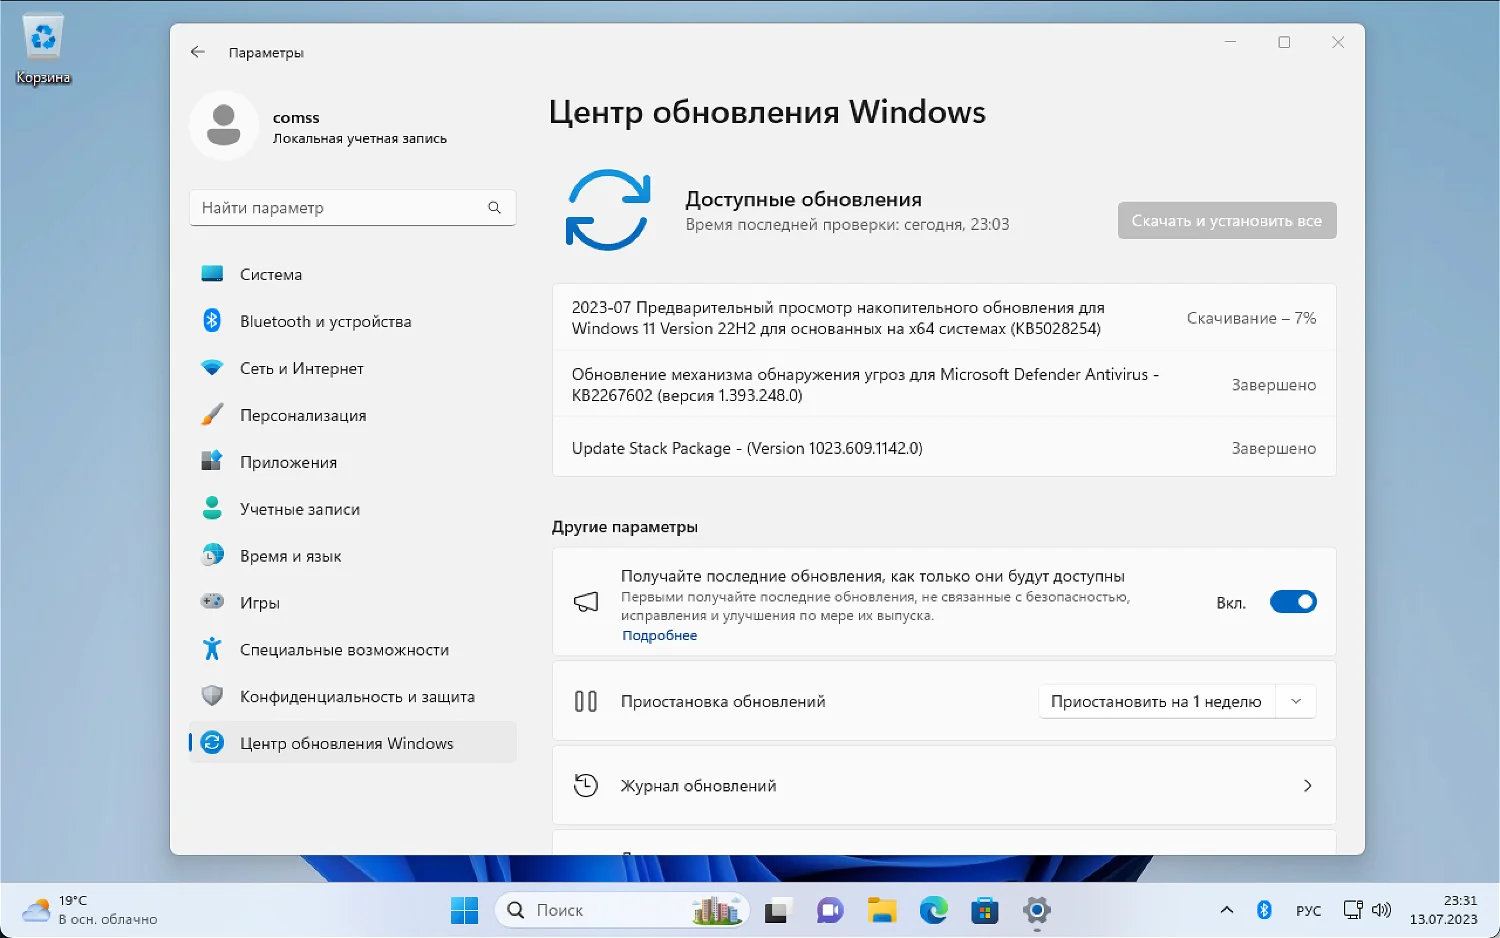The width and height of the screenshot is (1500, 938).
Task: Open File Explorer from taskbar
Action: [x=882, y=911]
